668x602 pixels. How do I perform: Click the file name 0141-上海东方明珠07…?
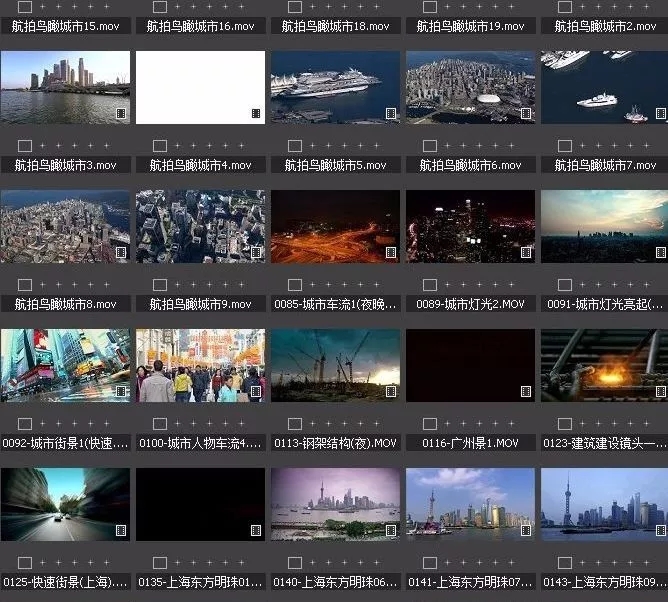pos(470,582)
